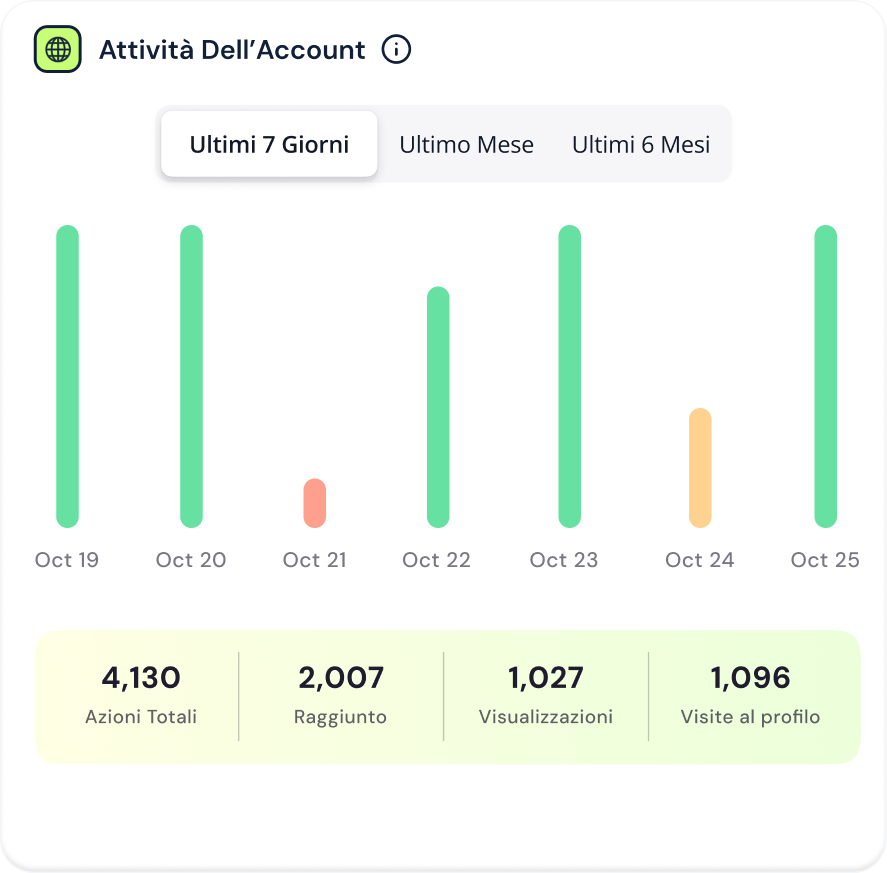Select the Oct 22 green bar
This screenshot has height=873, width=887.
pyautogui.click(x=438, y=407)
